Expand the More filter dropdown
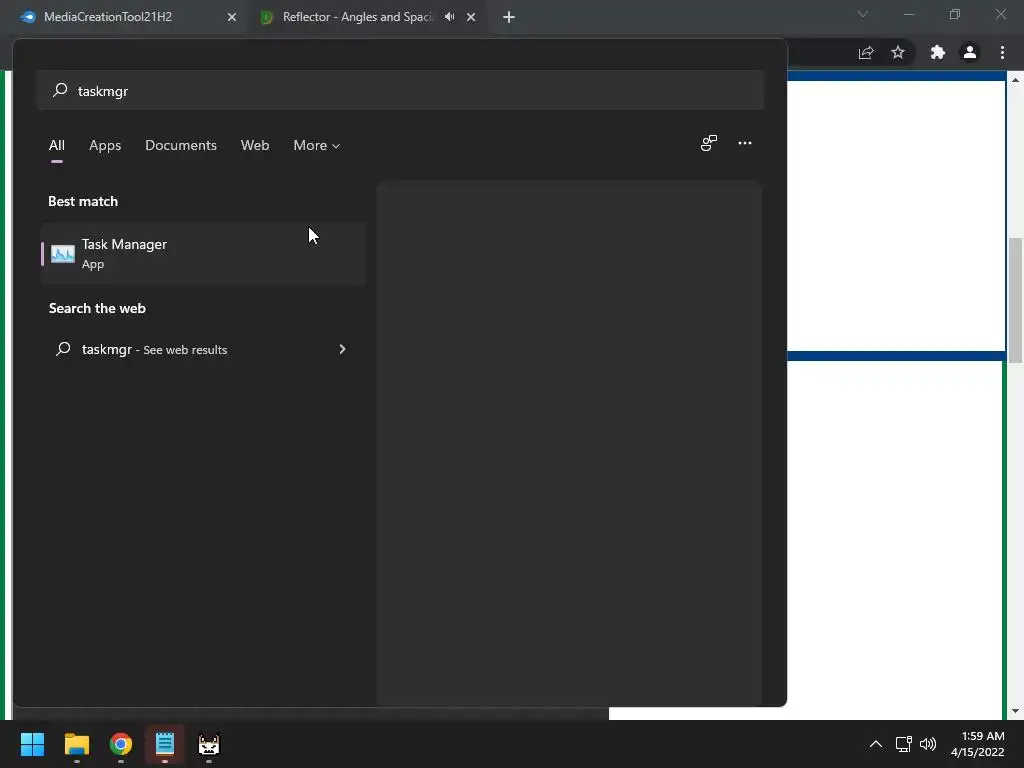 coord(317,146)
